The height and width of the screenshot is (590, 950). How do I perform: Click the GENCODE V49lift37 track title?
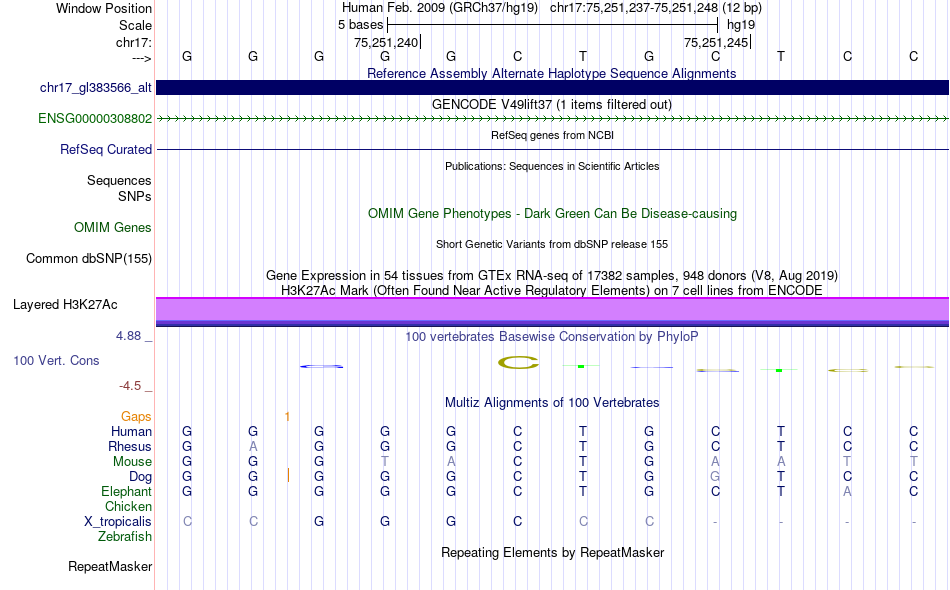pyautogui.click(x=552, y=104)
